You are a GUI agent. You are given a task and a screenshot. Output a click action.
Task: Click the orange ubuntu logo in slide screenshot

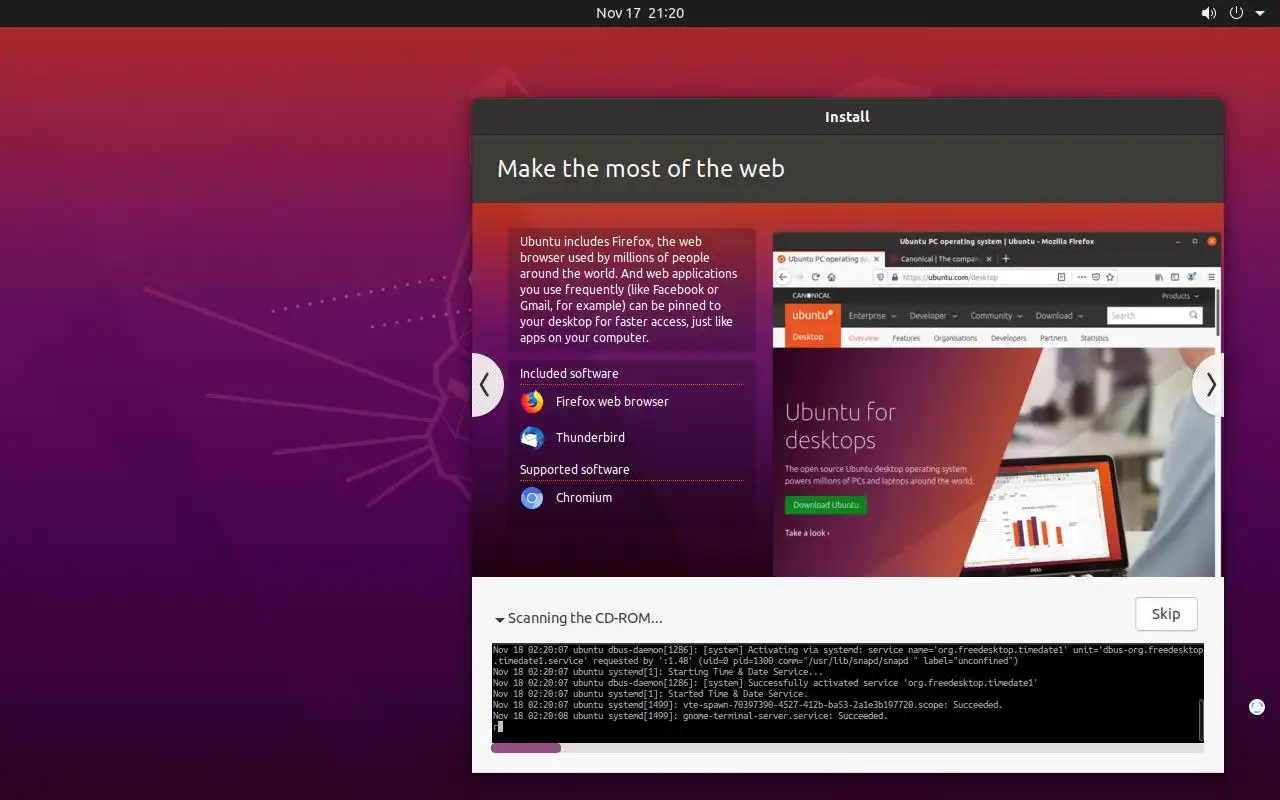tap(812, 315)
